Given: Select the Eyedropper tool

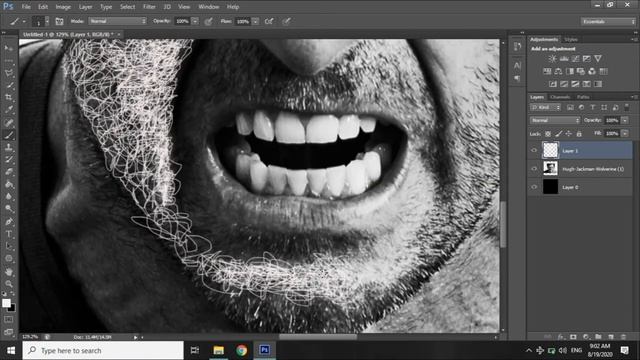Looking at the screenshot, I should tap(9, 110).
